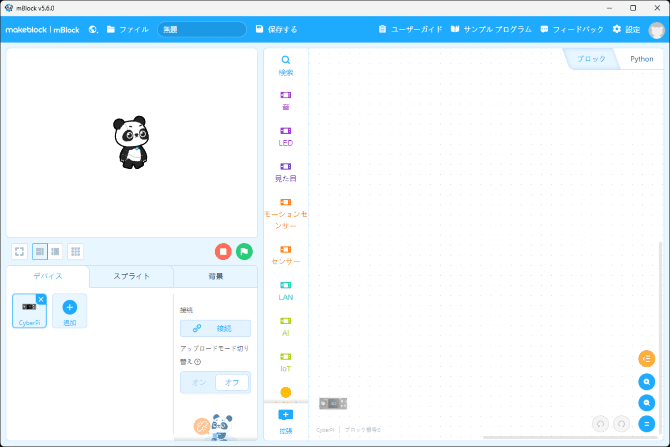Select the orange circle block category
This screenshot has width=670, height=447.
point(285,392)
